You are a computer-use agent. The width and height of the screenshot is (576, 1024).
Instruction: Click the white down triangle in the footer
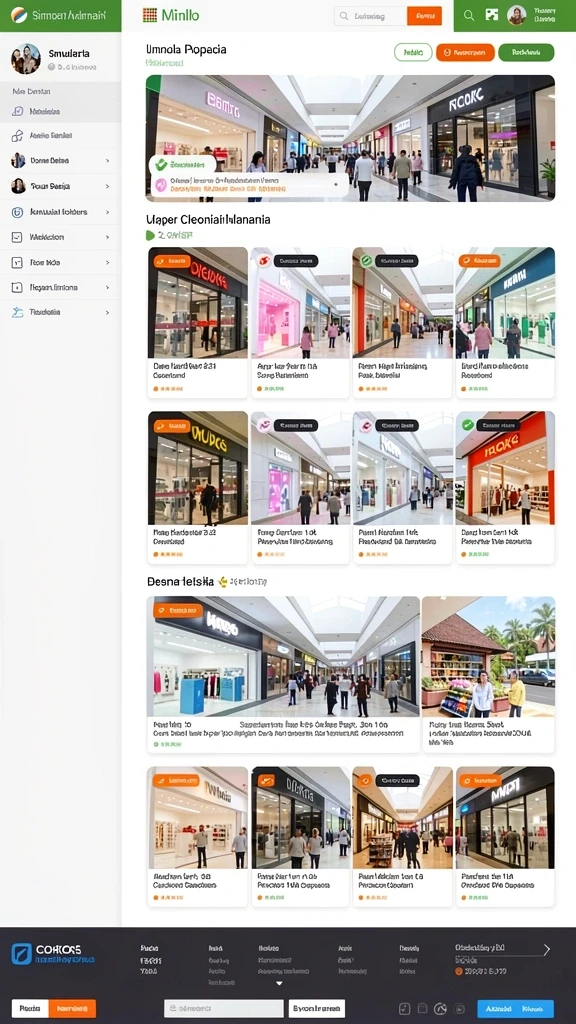[280, 983]
